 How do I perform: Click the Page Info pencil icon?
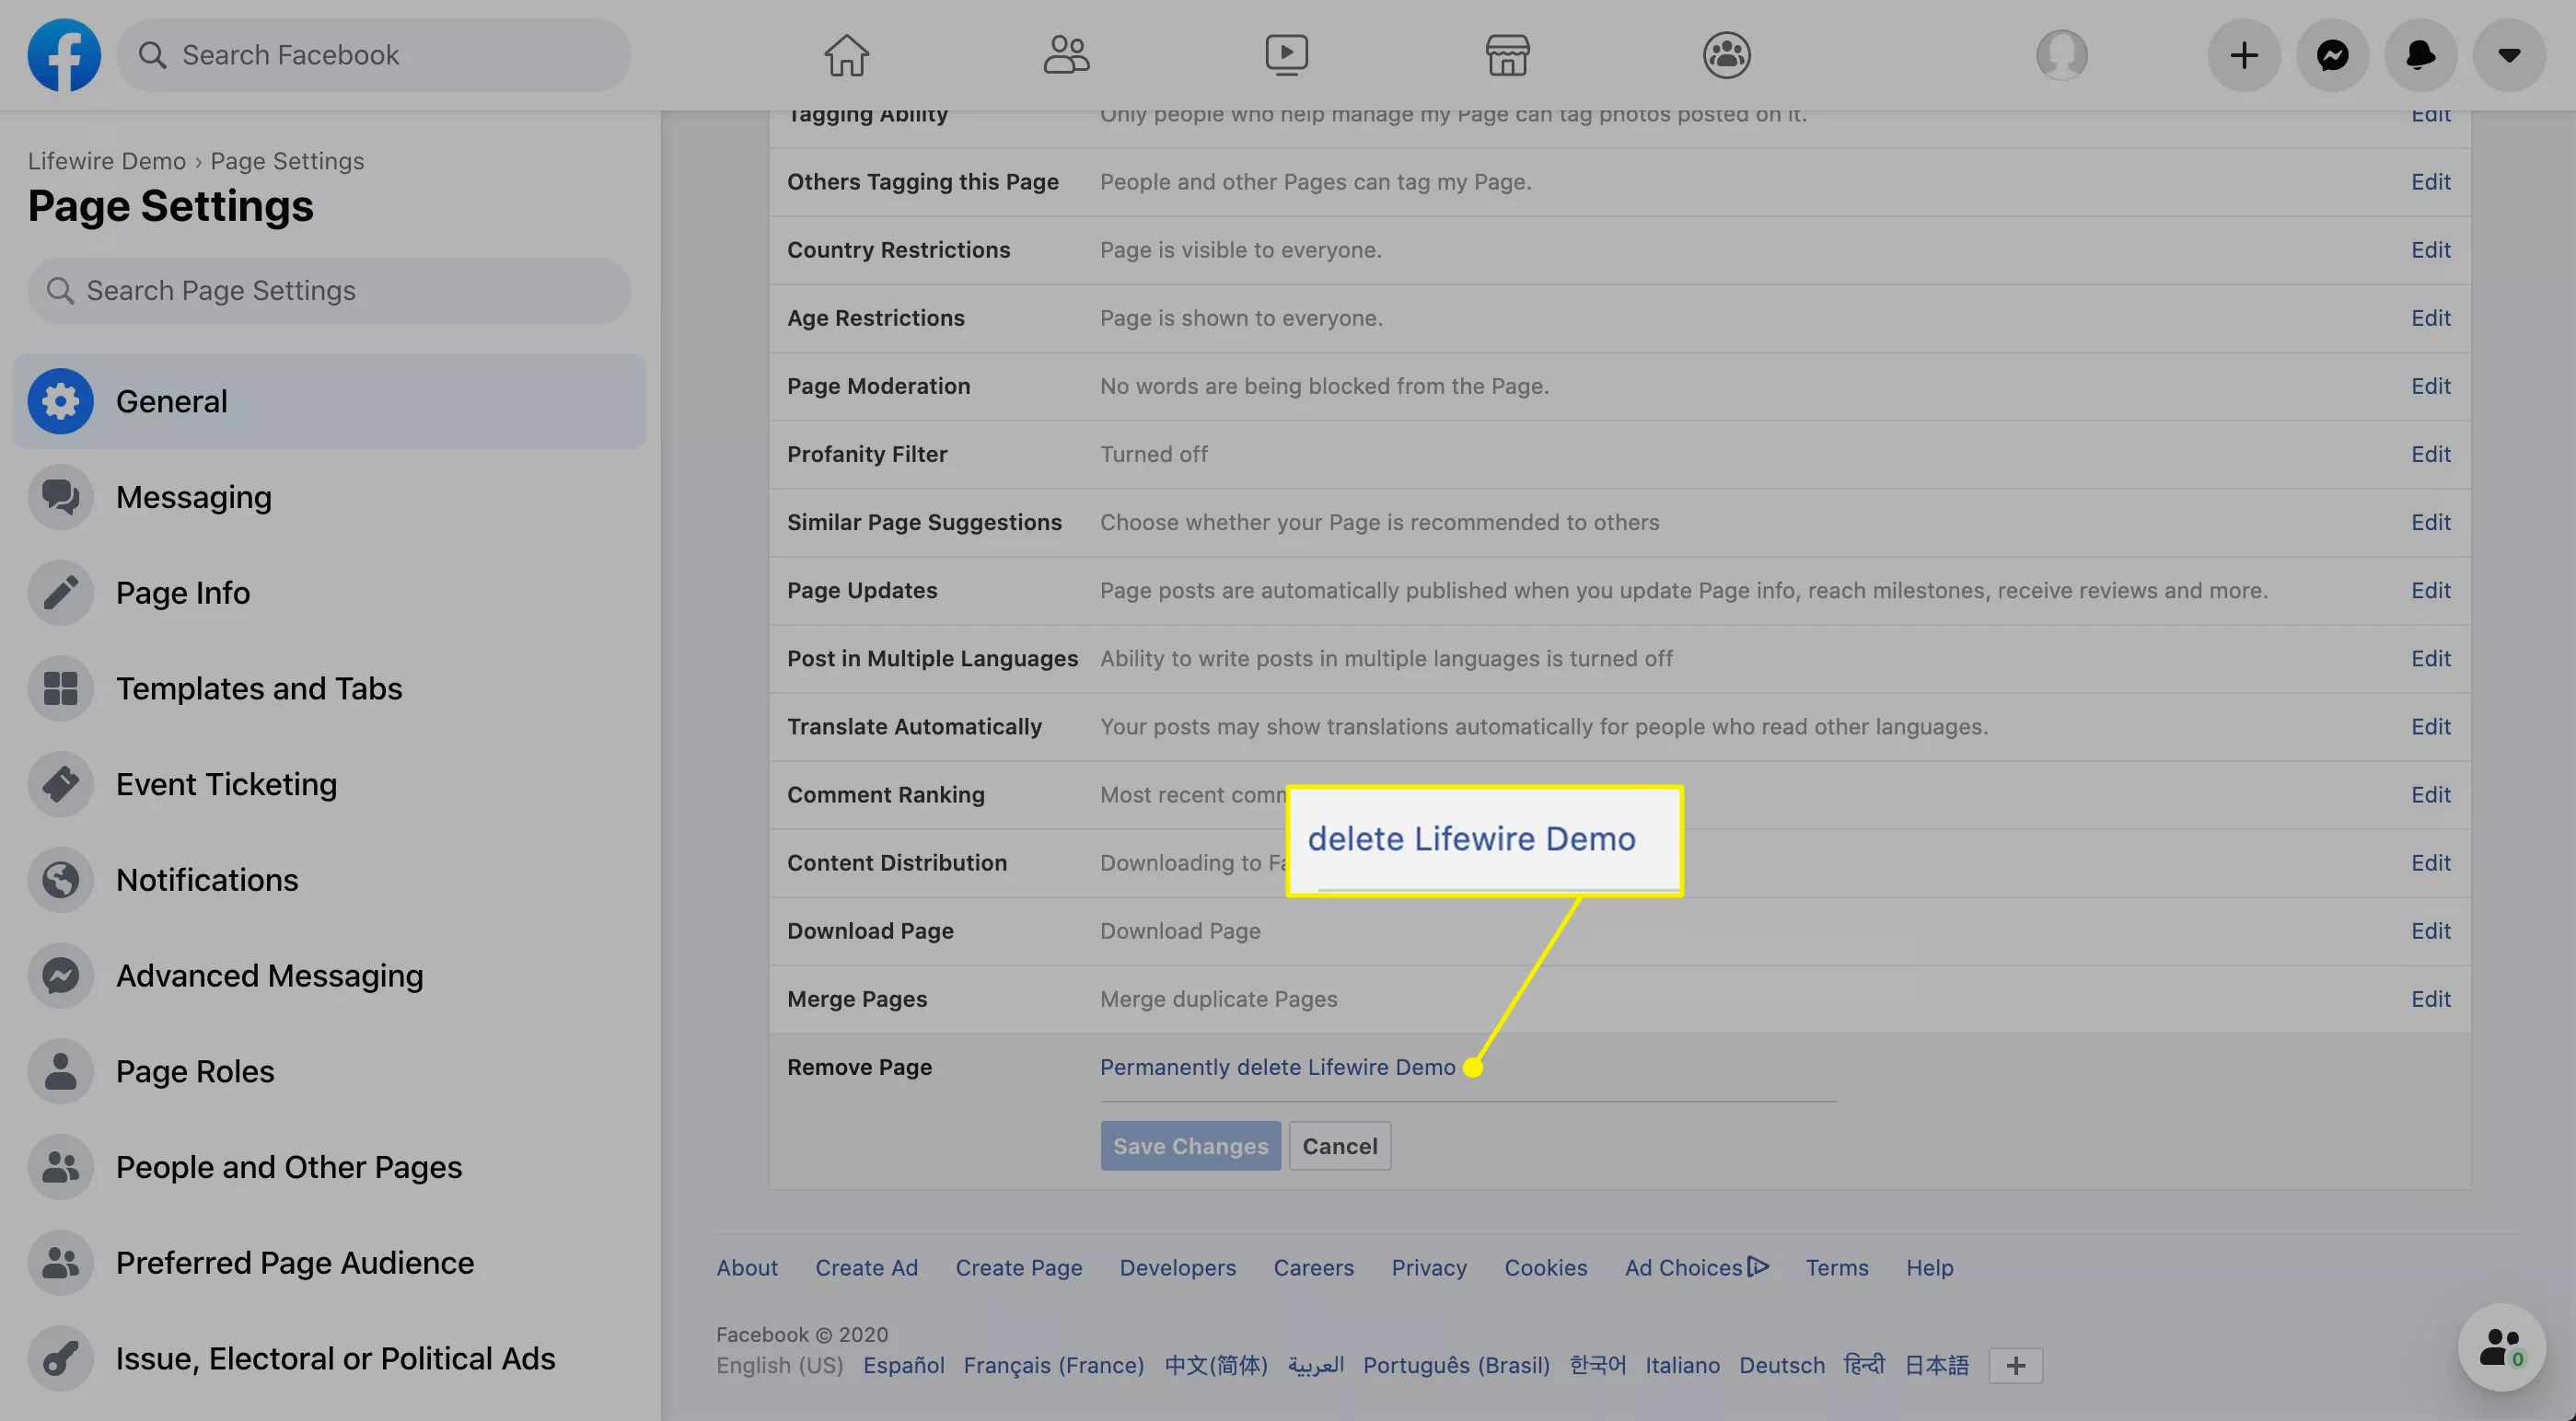click(60, 592)
